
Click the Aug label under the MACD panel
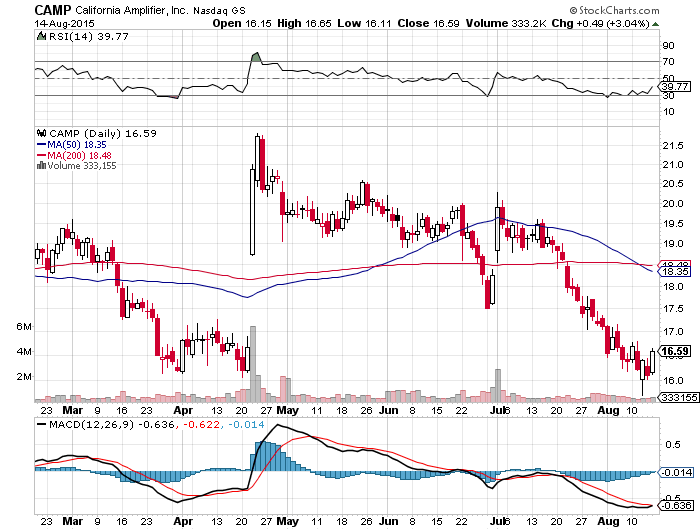pyautogui.click(x=608, y=521)
